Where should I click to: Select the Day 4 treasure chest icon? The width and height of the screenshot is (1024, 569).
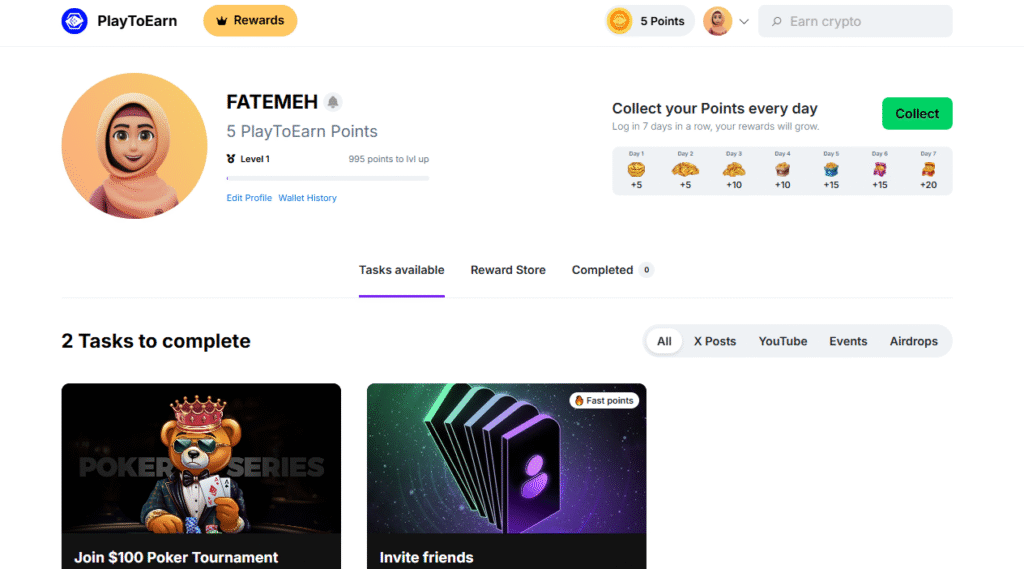click(x=782, y=169)
